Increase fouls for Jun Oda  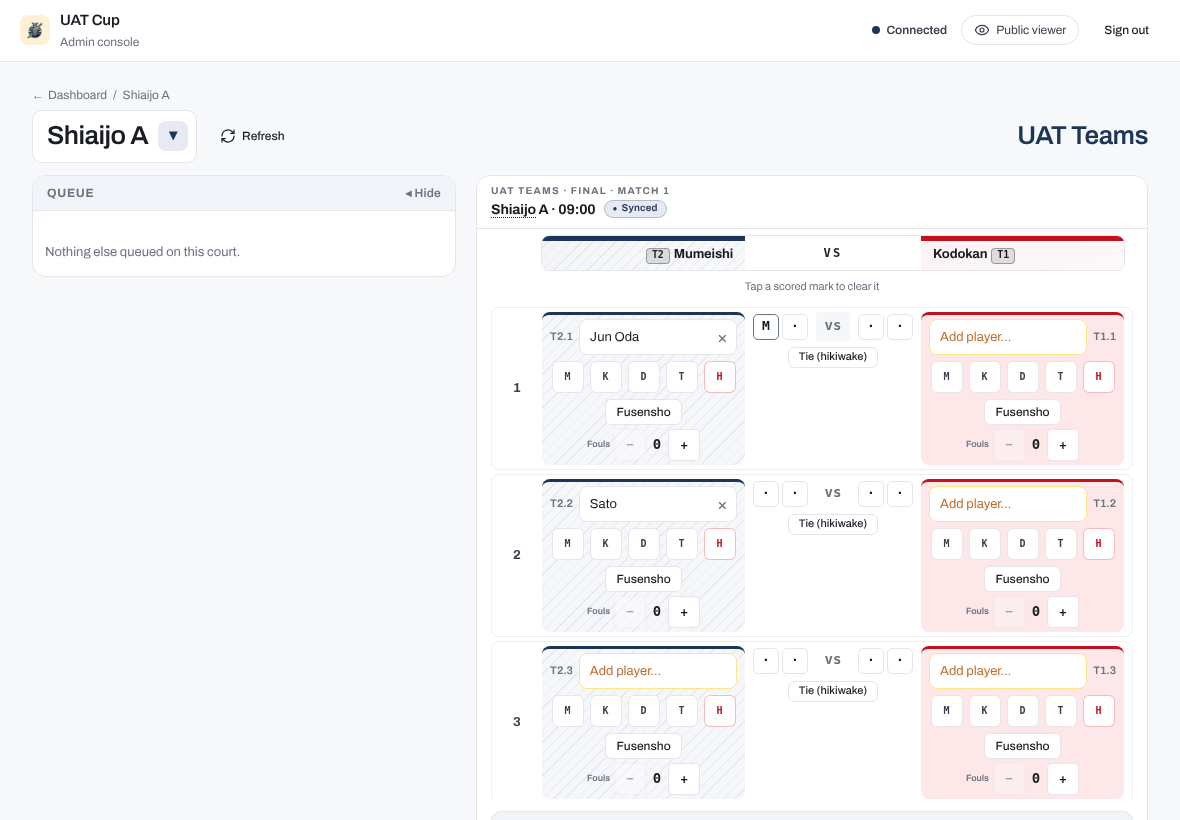point(684,445)
